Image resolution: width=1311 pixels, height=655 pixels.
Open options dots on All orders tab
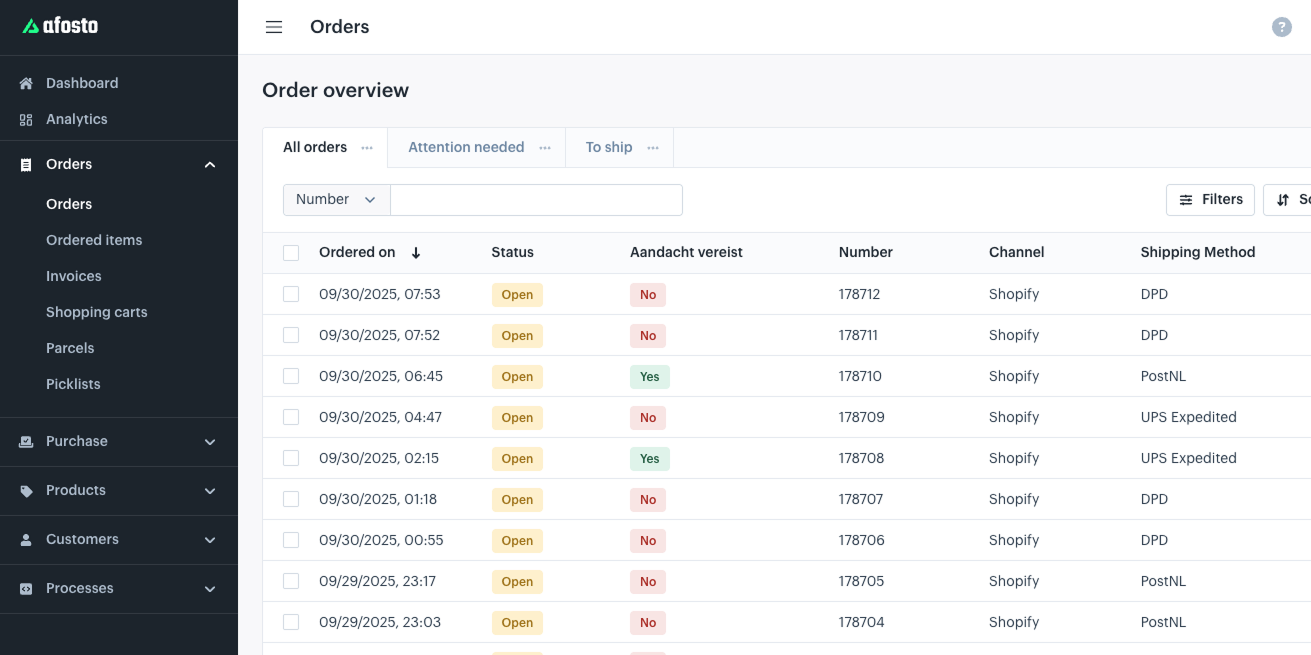point(367,148)
